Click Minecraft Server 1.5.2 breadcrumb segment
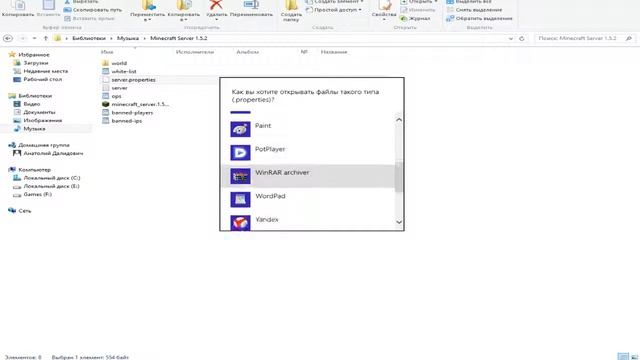 (x=179, y=38)
